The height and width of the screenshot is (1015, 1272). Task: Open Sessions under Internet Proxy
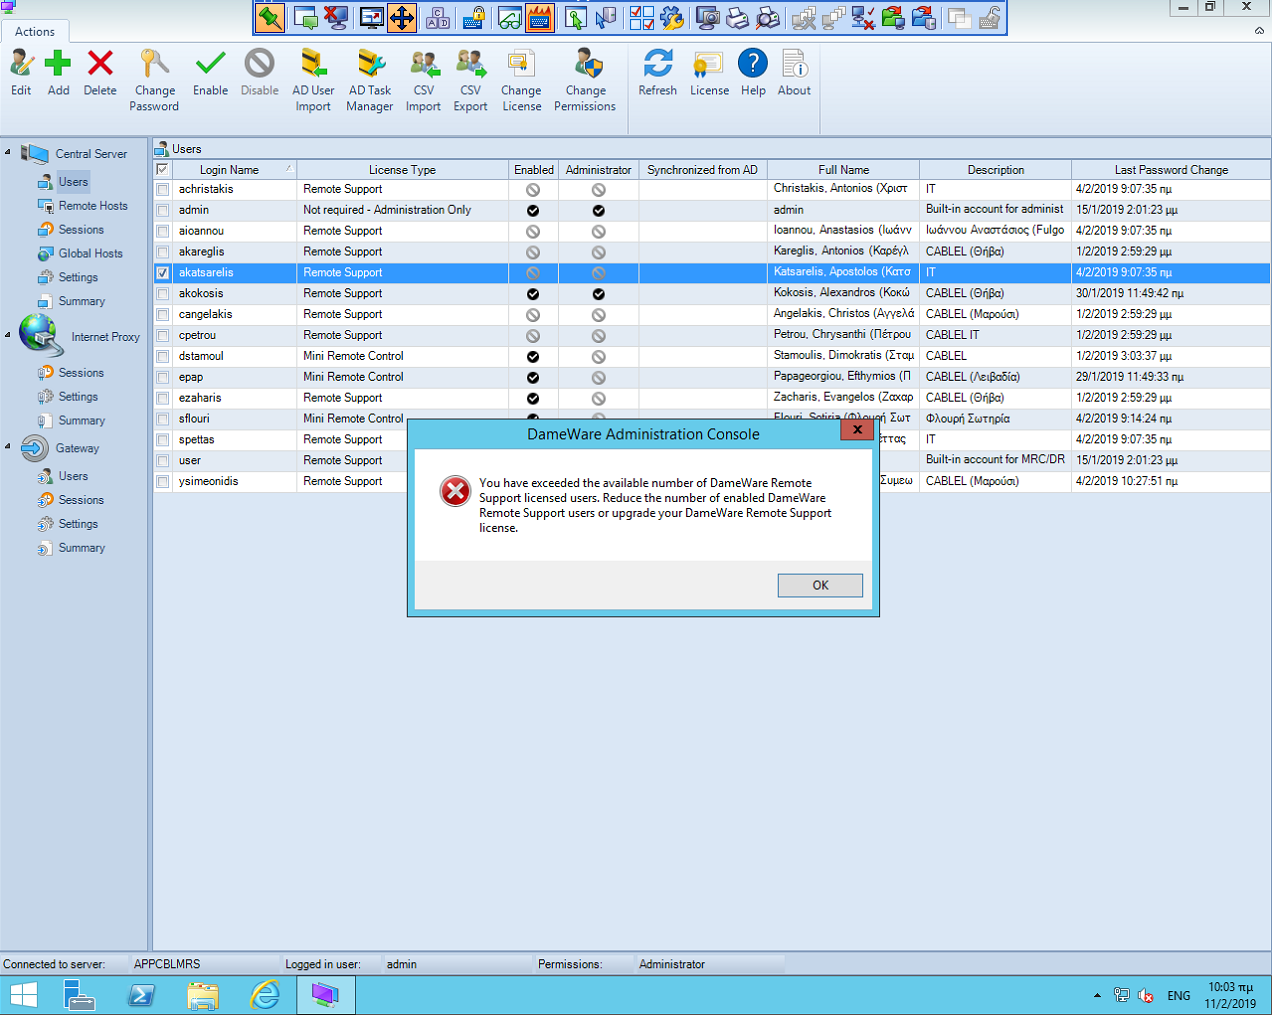pos(81,373)
